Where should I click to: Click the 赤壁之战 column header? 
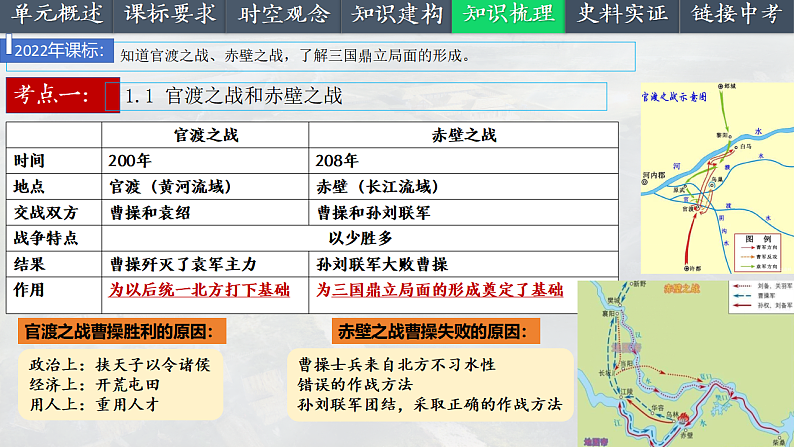click(x=464, y=135)
